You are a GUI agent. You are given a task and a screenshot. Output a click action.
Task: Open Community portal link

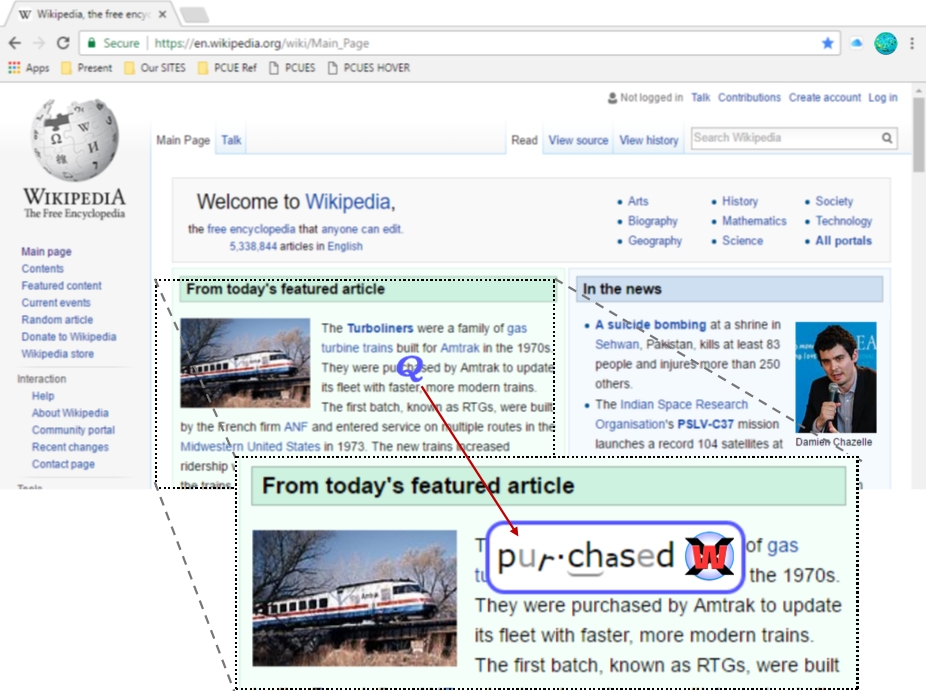(x=73, y=430)
